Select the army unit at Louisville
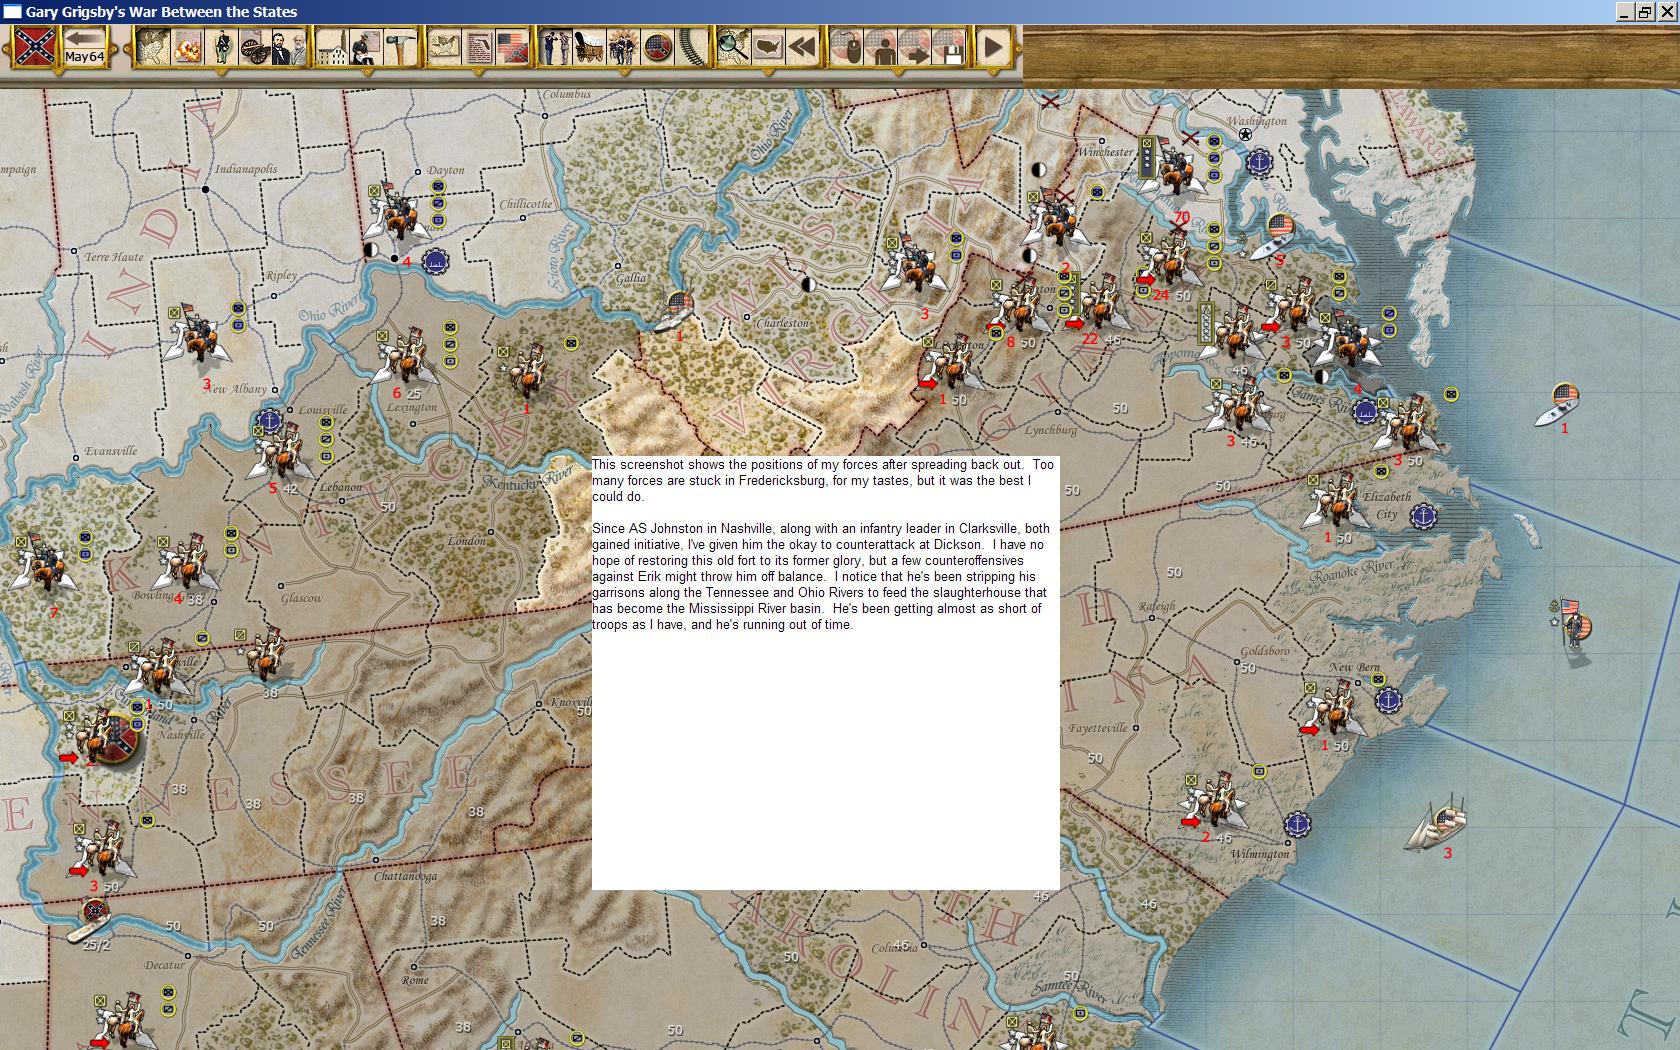The height and width of the screenshot is (1050, 1680). pyautogui.click(x=283, y=450)
